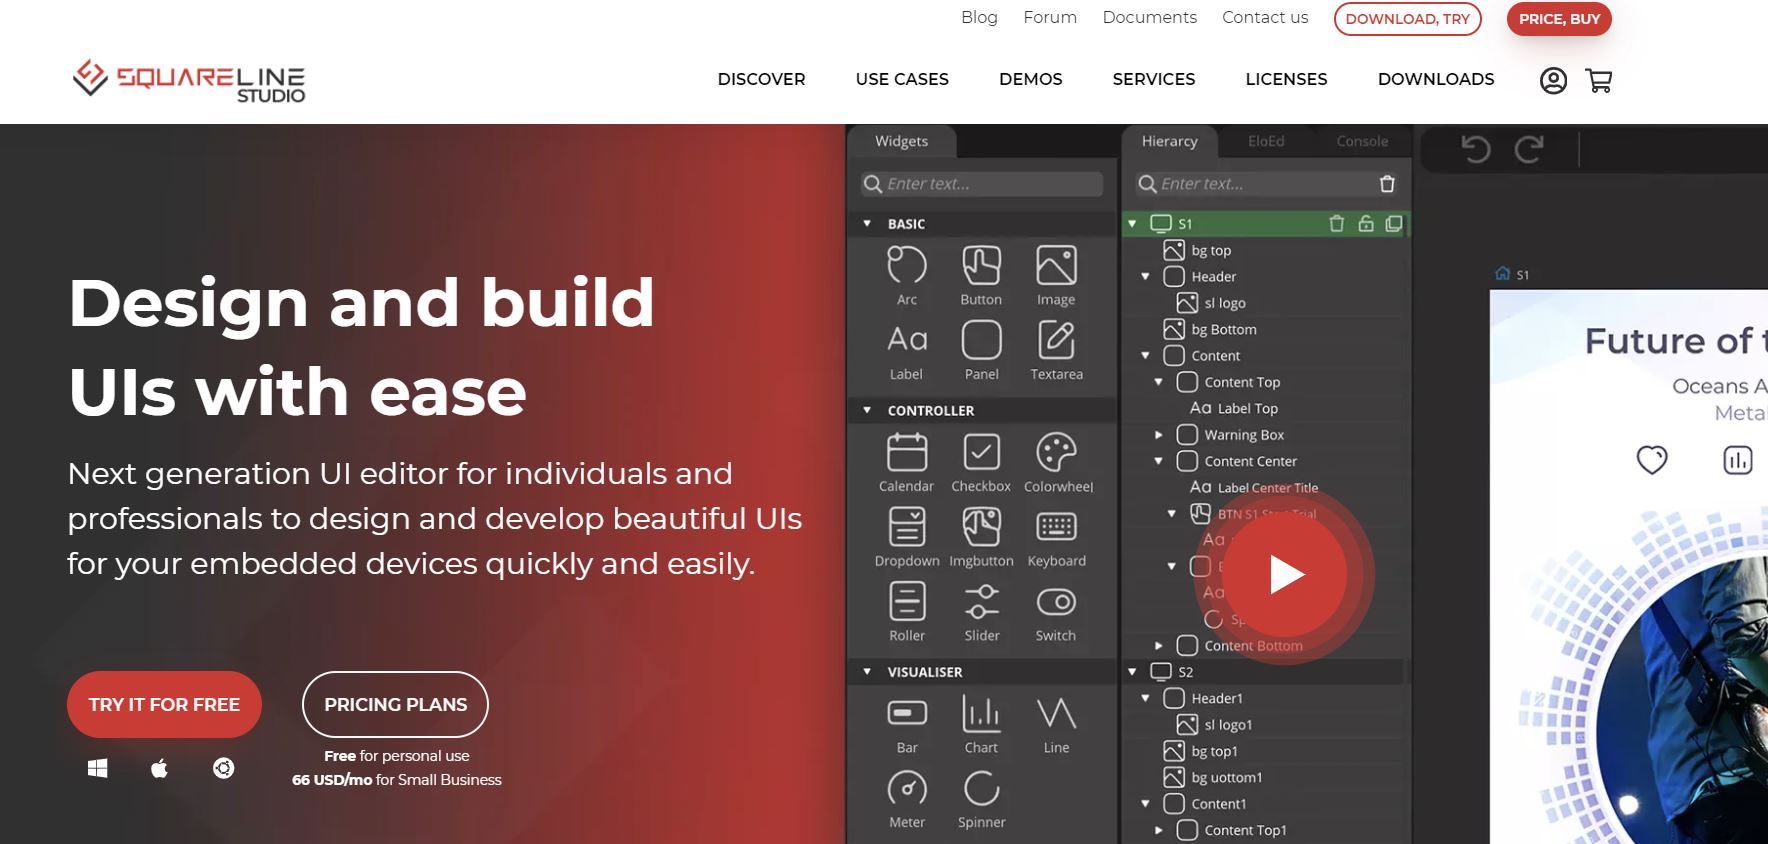Open the USE CASES menu
Image resolution: width=1768 pixels, height=844 pixels.
click(902, 79)
